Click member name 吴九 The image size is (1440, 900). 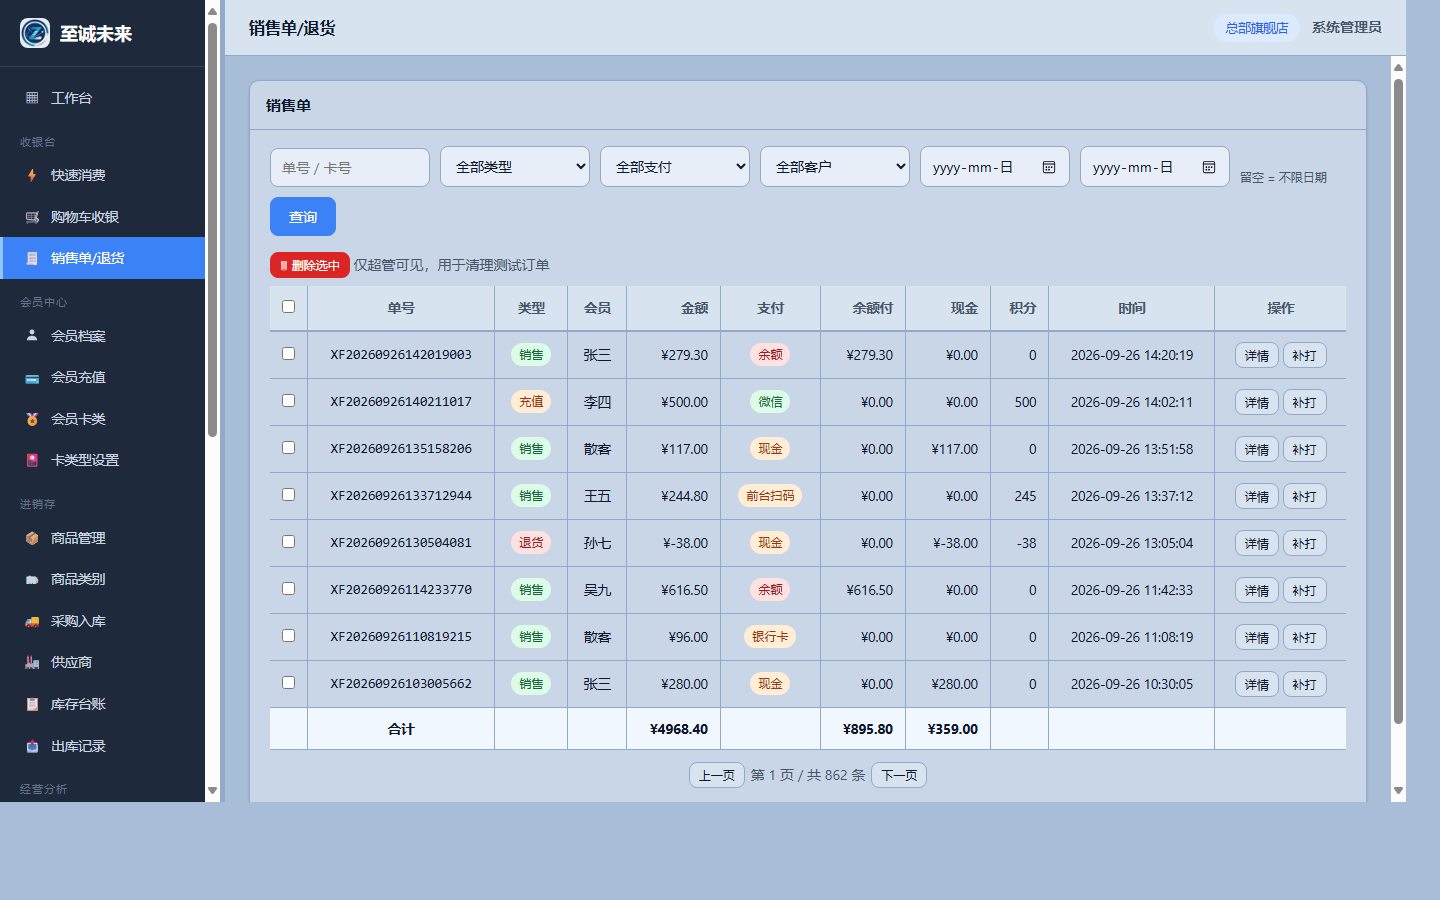[x=597, y=590]
